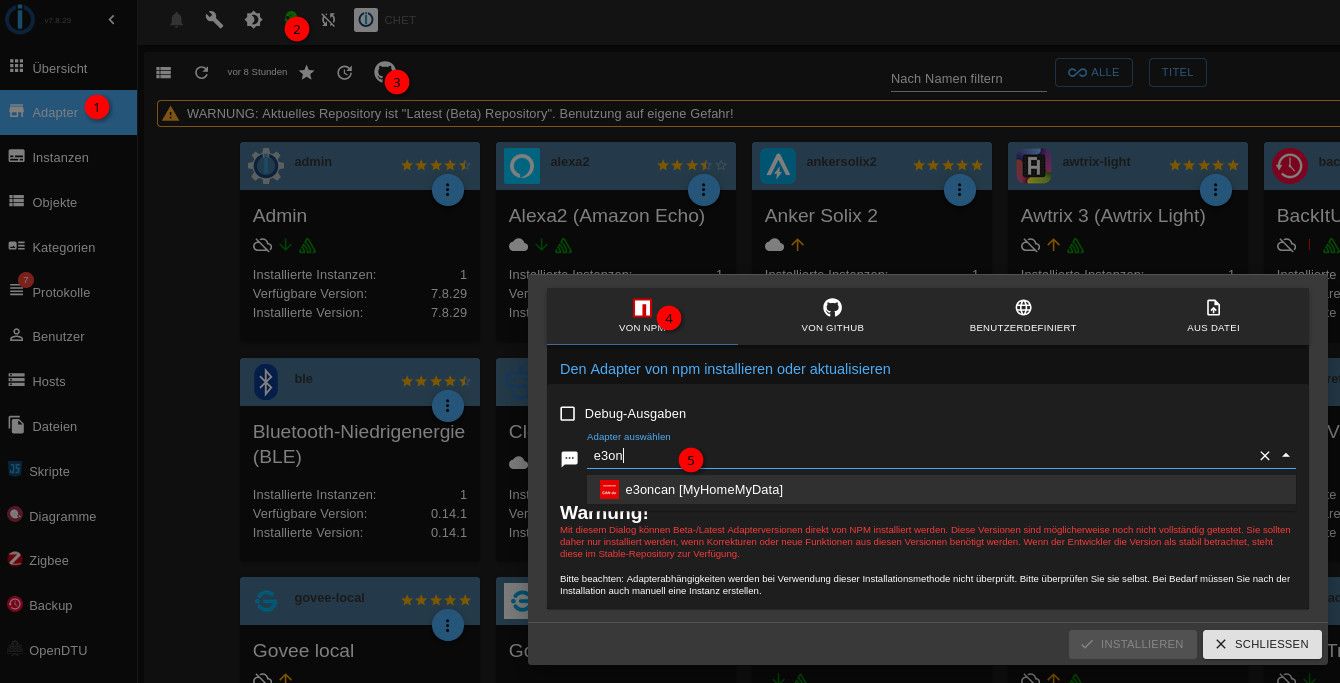Screen dimensions: 1340x683
Task: Click the awtrix-light adapter logo
Action: 1034,165
